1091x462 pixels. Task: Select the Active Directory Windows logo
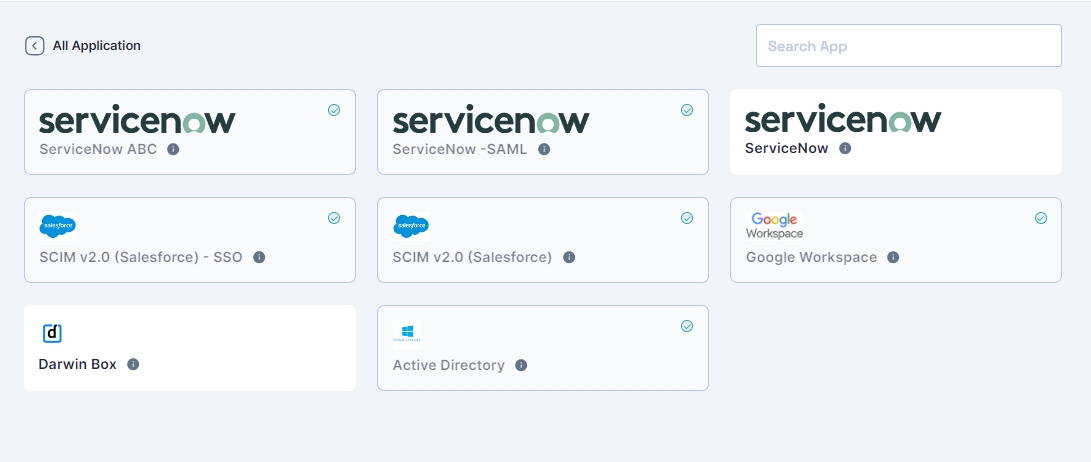(407, 333)
